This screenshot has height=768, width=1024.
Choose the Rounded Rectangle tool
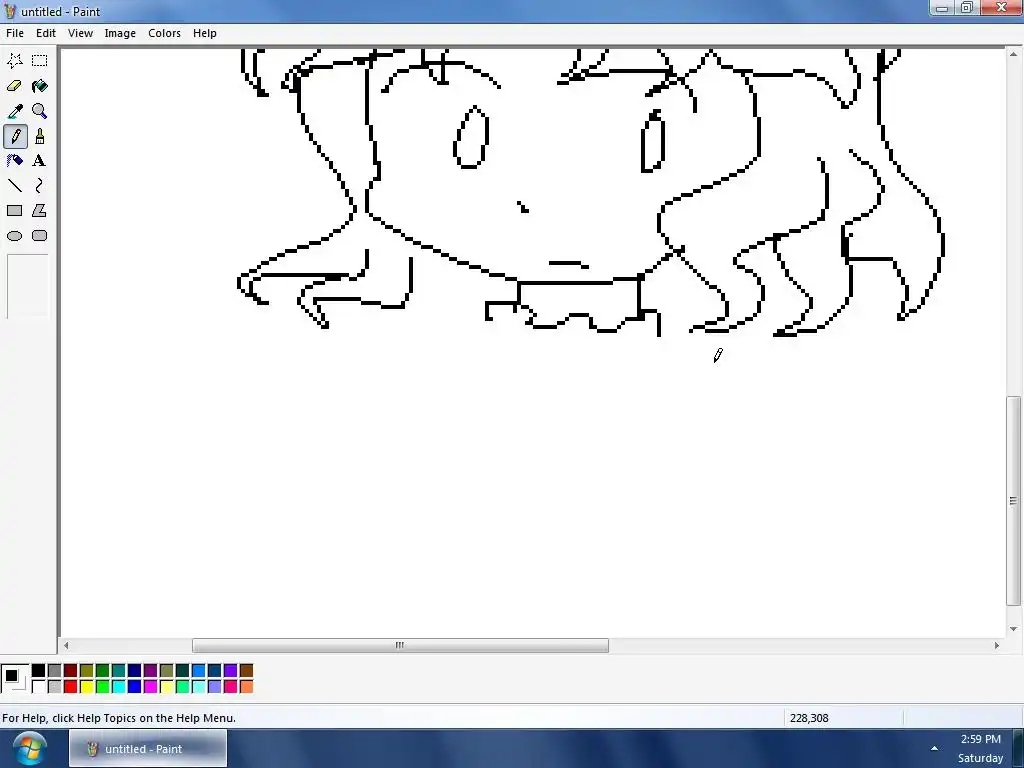click(40, 236)
